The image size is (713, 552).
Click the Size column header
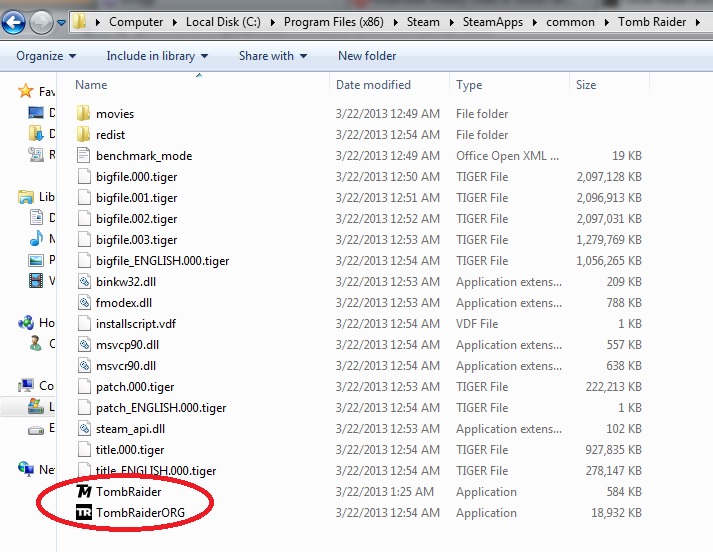586,85
